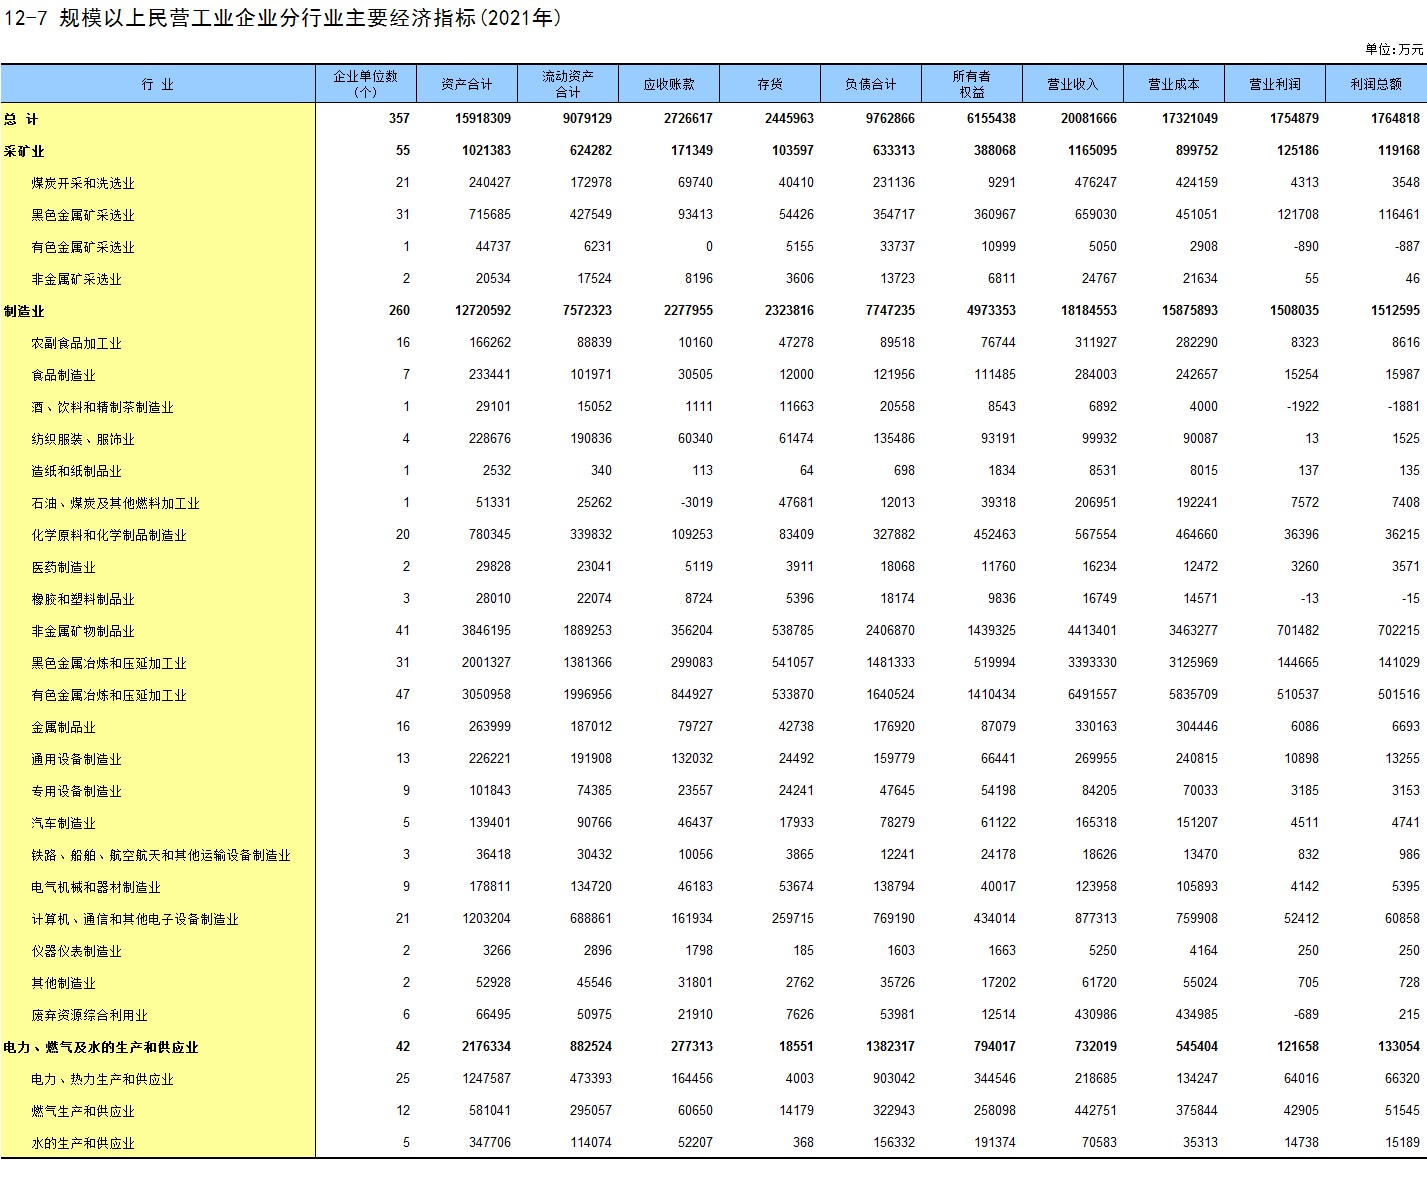Click the 营业收入 column header
The height and width of the screenshot is (1191, 1427).
click(x=1073, y=84)
